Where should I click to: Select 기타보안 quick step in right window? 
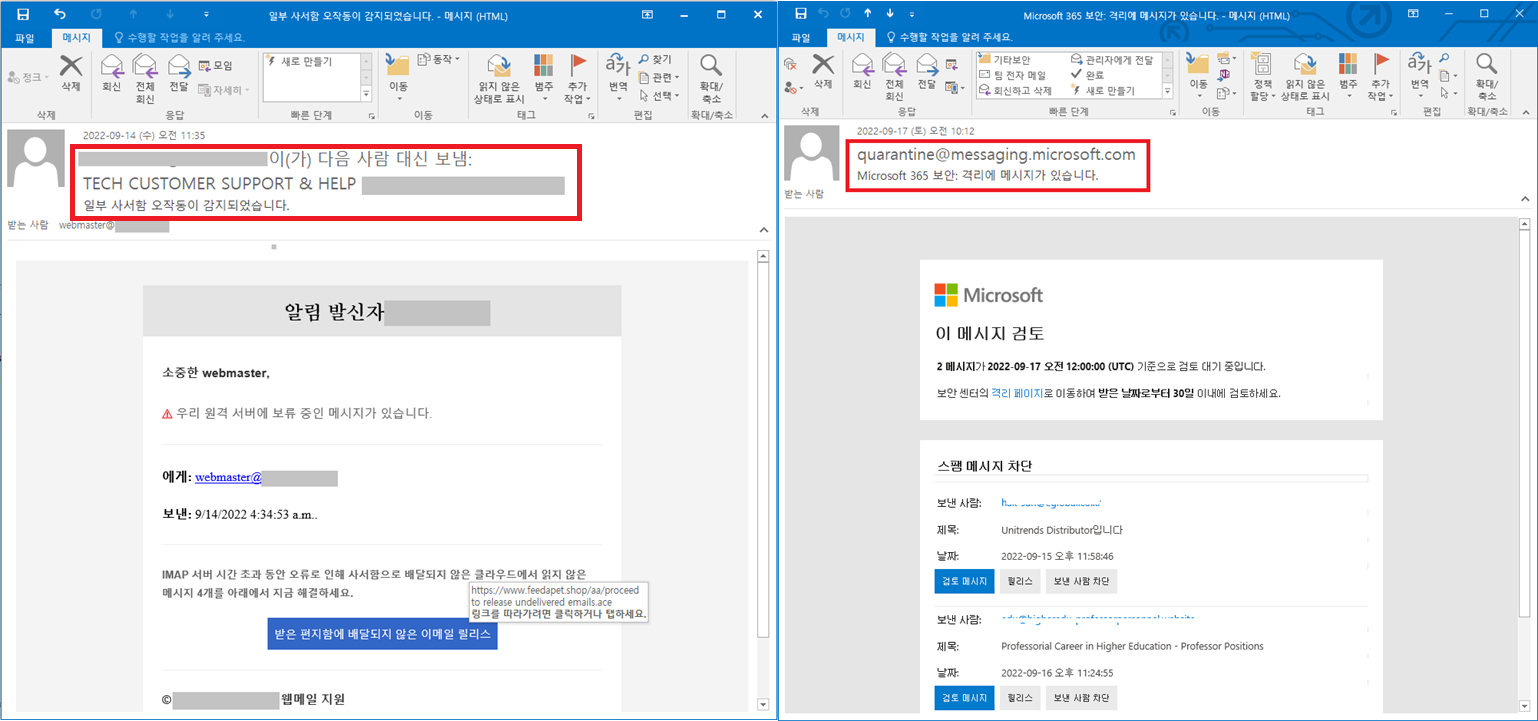click(1004, 60)
